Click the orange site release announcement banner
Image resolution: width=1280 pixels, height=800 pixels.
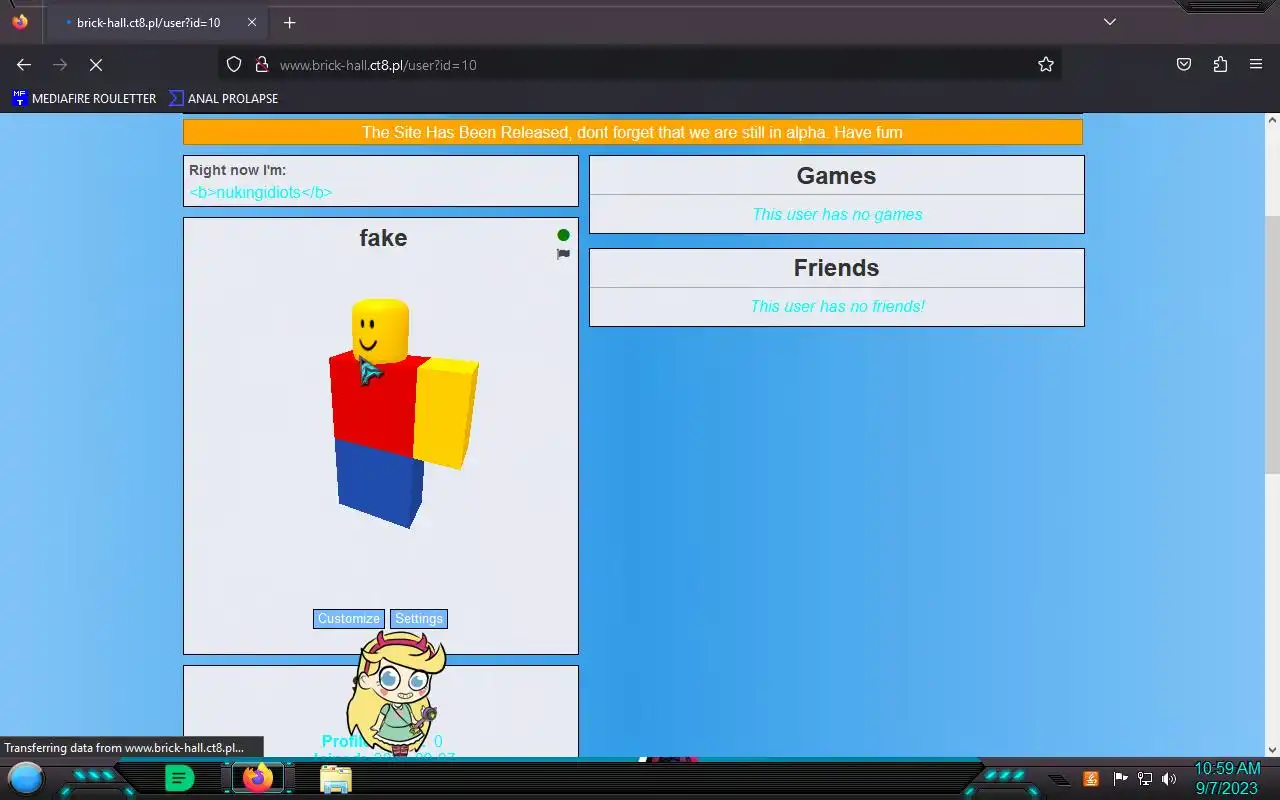pos(632,132)
